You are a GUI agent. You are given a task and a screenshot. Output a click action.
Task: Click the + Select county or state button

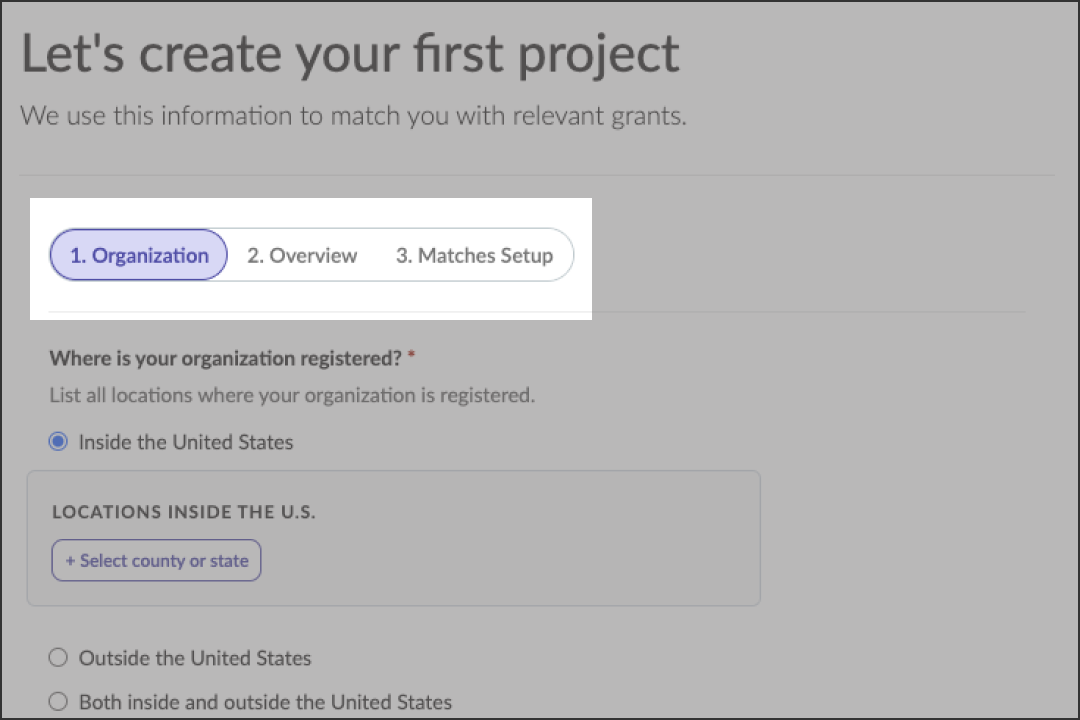(x=156, y=560)
